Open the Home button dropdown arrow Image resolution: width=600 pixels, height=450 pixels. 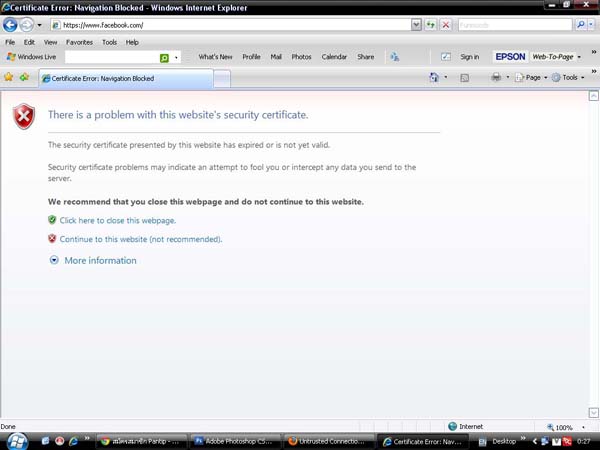pos(446,77)
